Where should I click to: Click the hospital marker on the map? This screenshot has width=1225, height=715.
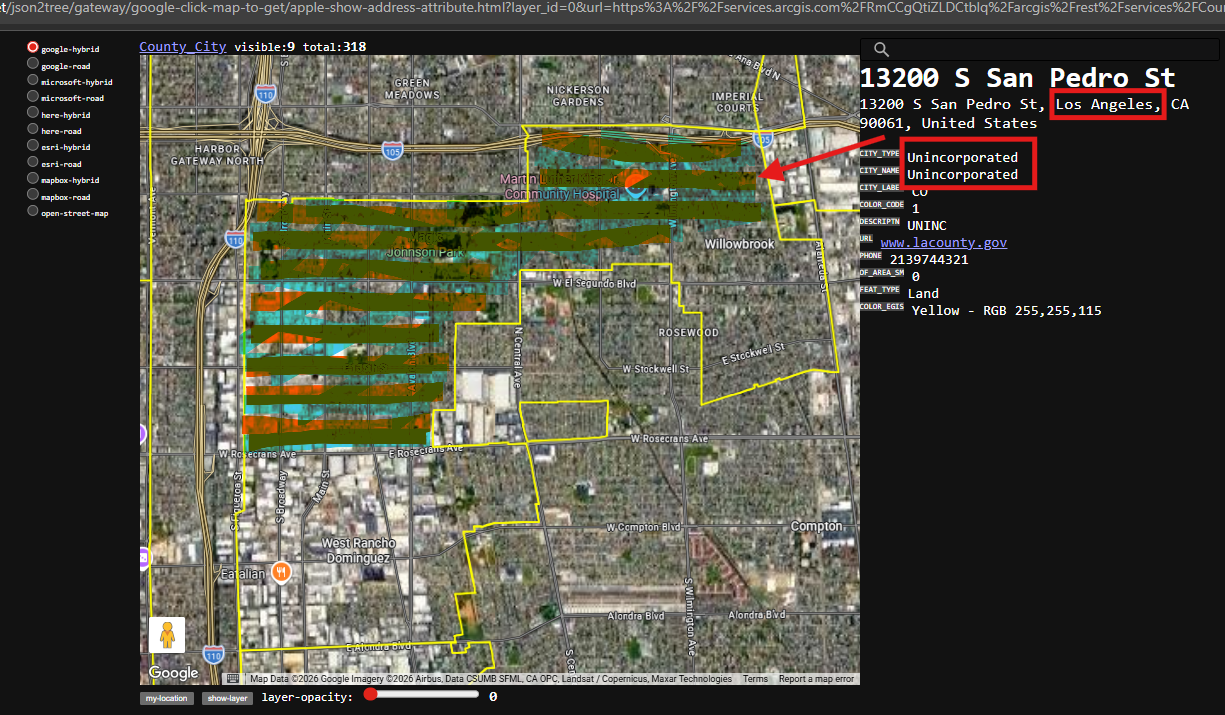634,183
